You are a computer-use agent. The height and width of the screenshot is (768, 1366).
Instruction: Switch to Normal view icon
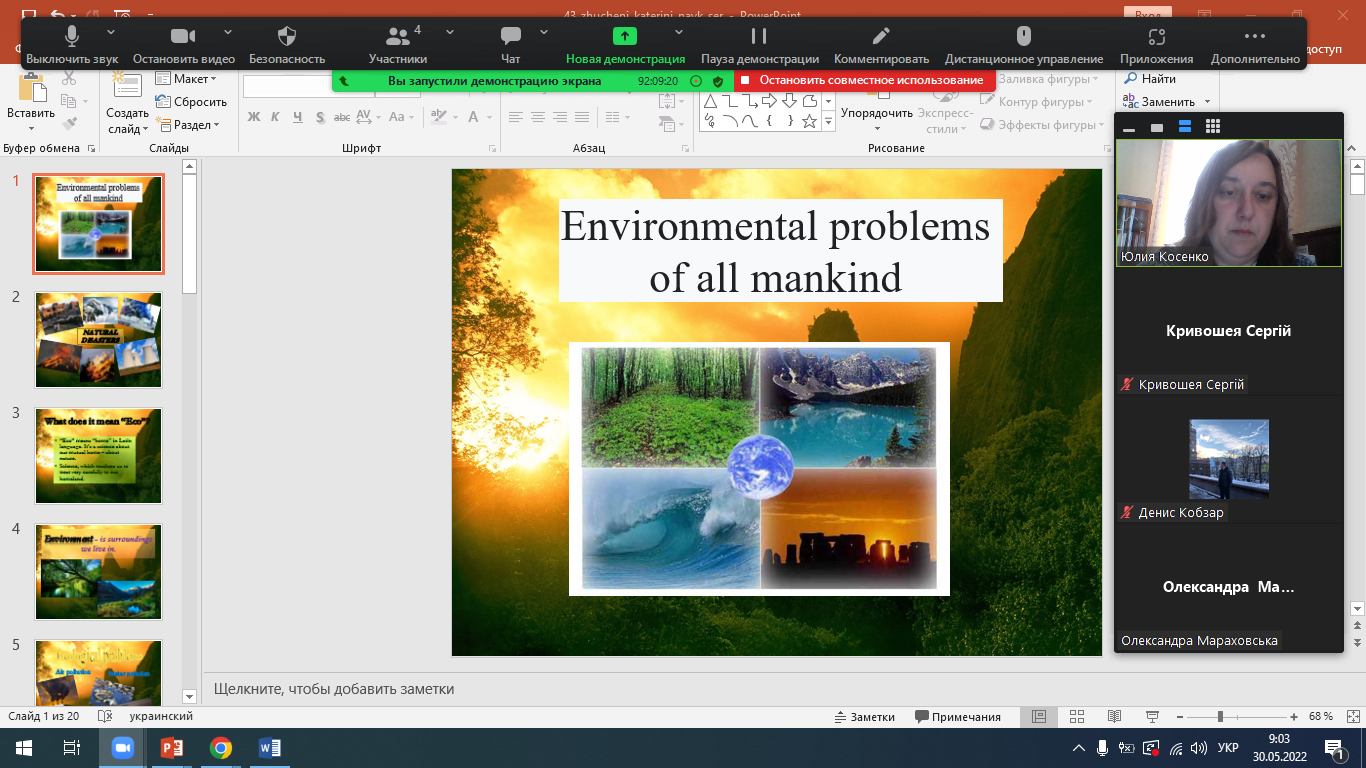coord(1039,717)
